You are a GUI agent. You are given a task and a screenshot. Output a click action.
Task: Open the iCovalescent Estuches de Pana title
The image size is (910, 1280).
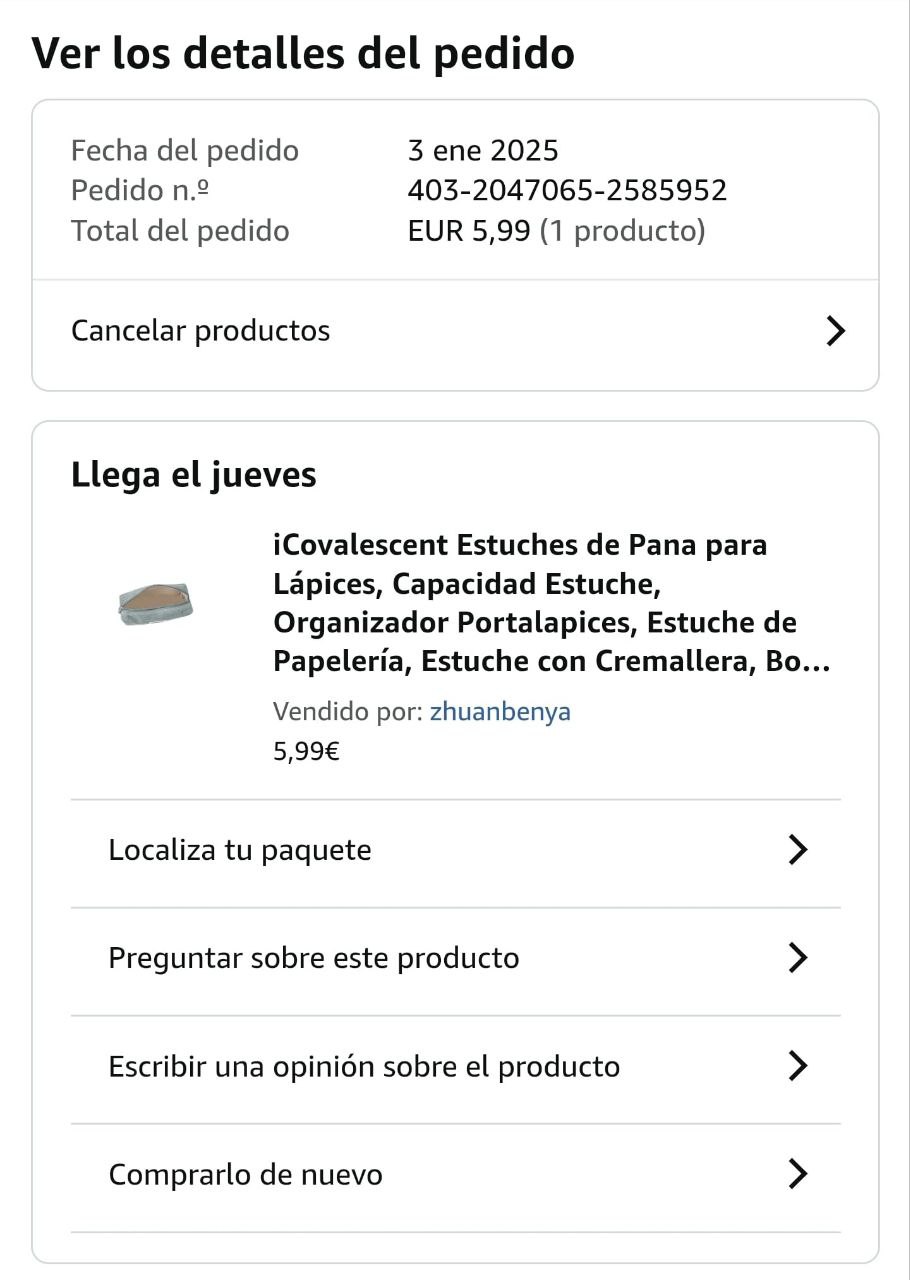click(552, 603)
